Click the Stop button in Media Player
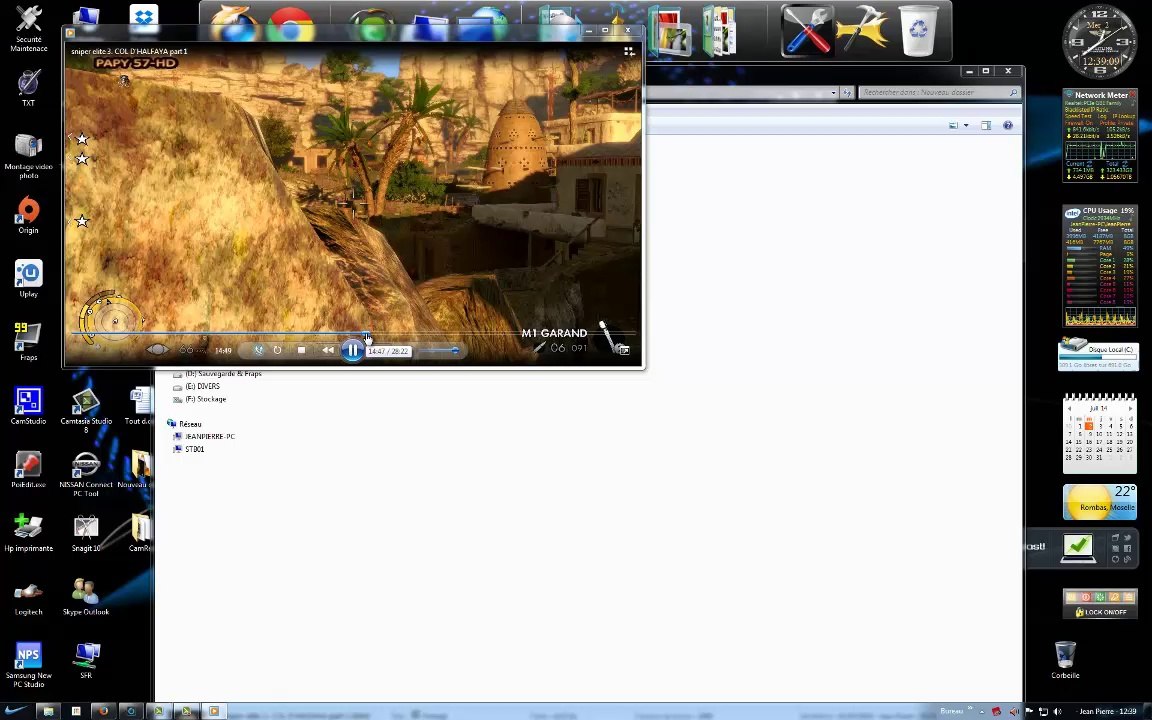This screenshot has width=1152, height=720. coord(301,350)
